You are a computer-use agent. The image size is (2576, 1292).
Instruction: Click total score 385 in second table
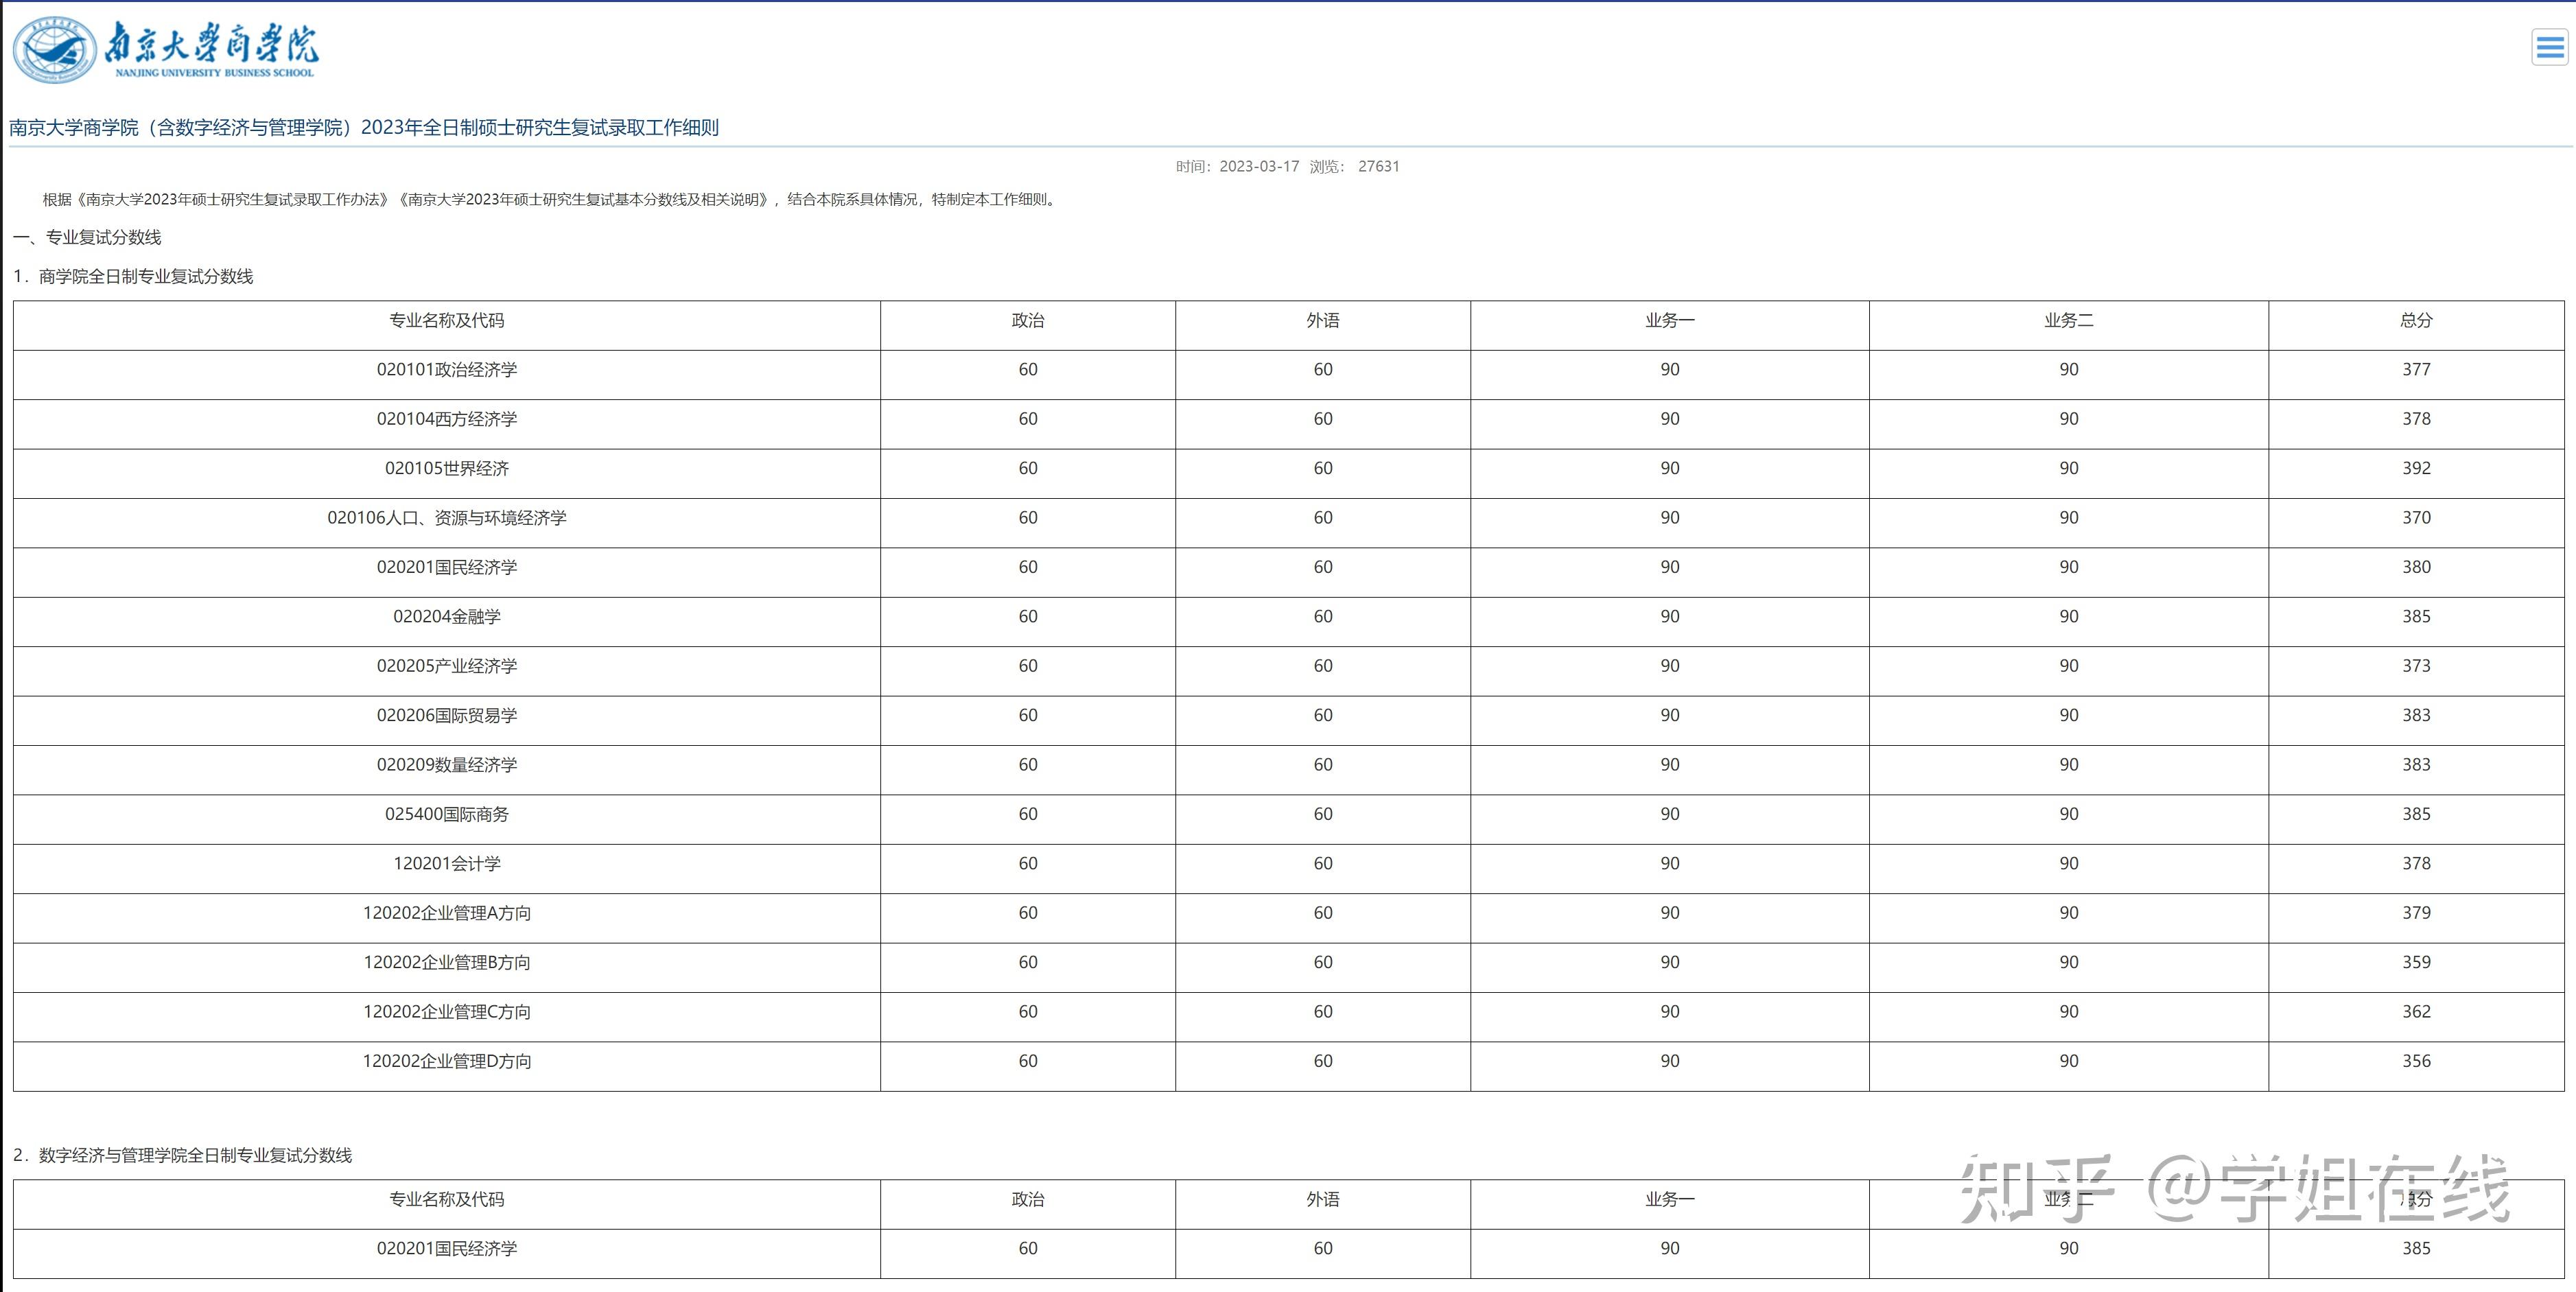click(2415, 1249)
